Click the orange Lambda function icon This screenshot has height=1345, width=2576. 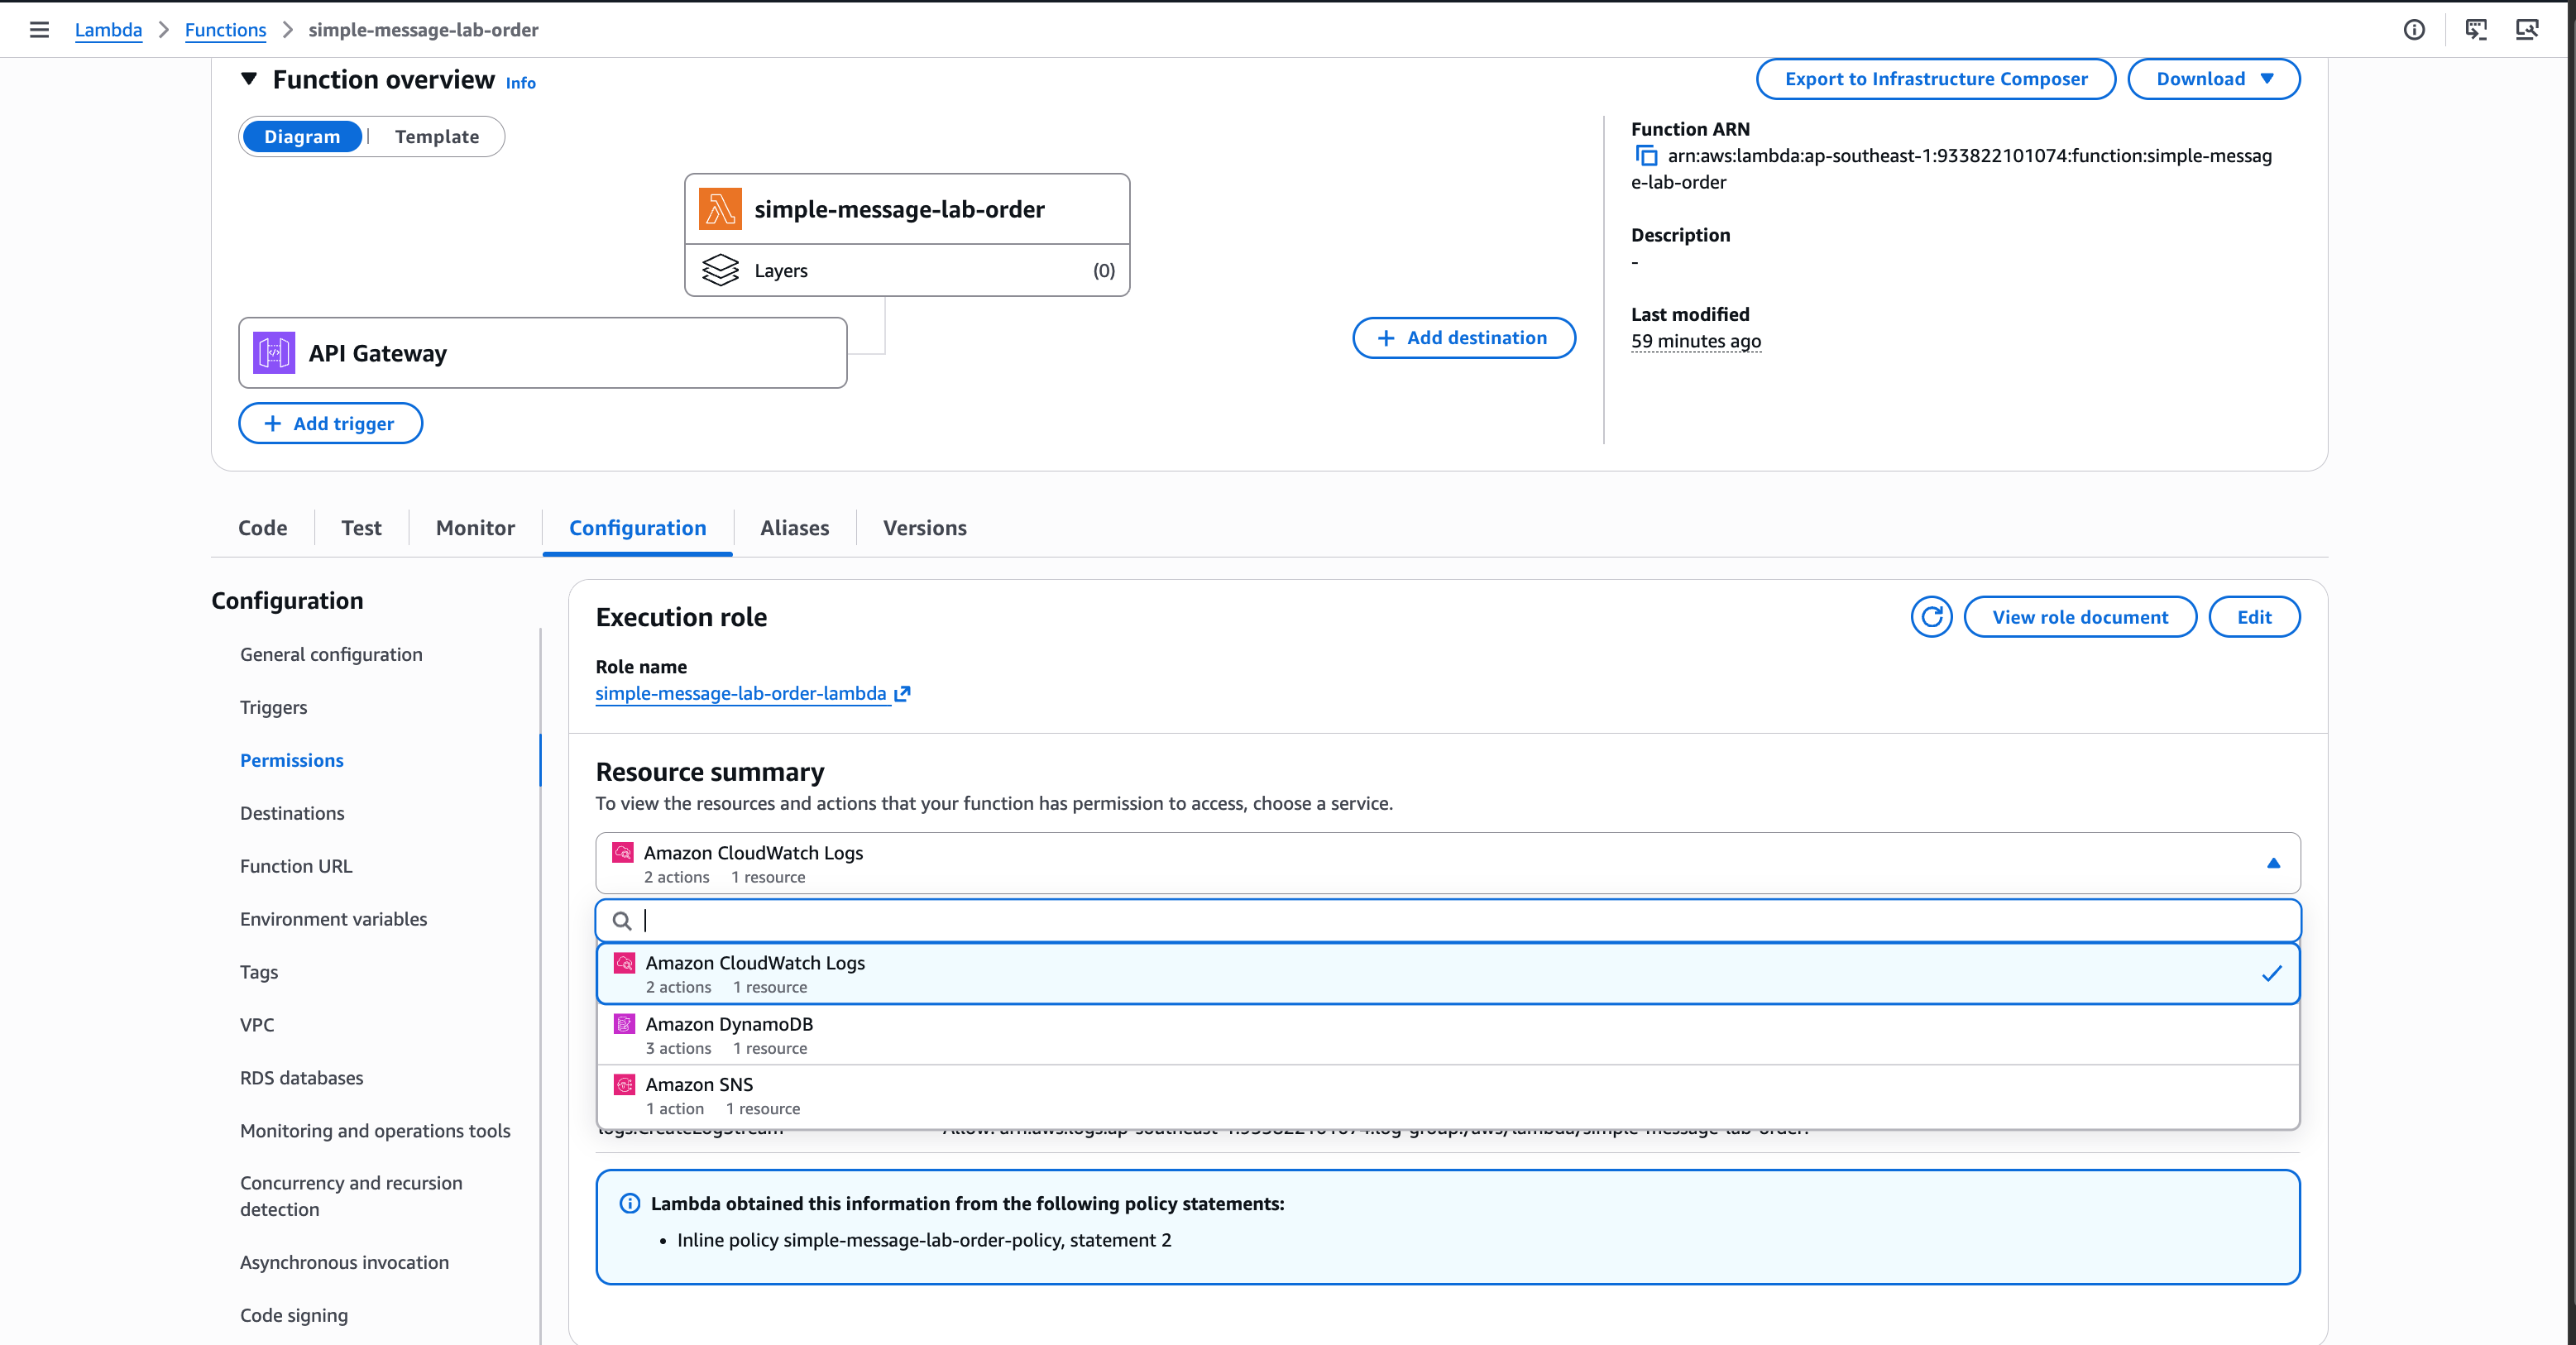tap(720, 209)
